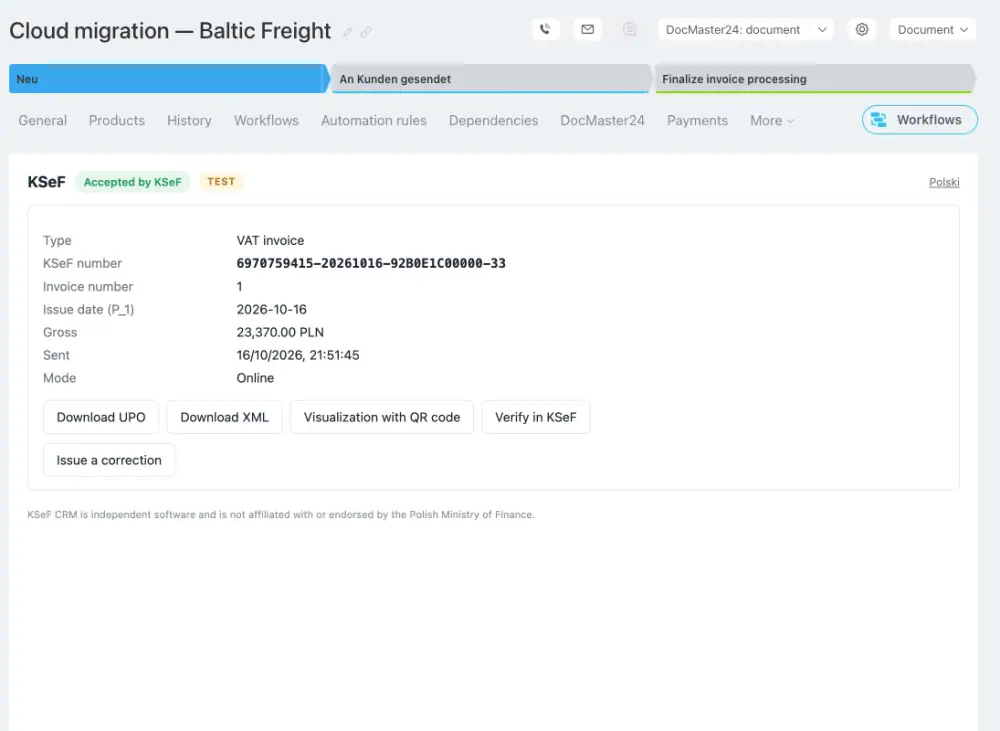Viewport: 1000px width, 731px height.
Task: Click the rounded Workflows button
Action: click(x=919, y=120)
